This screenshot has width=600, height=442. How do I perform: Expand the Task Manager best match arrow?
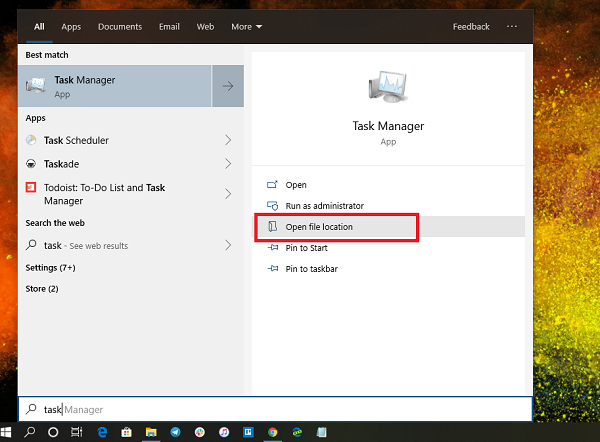227,87
